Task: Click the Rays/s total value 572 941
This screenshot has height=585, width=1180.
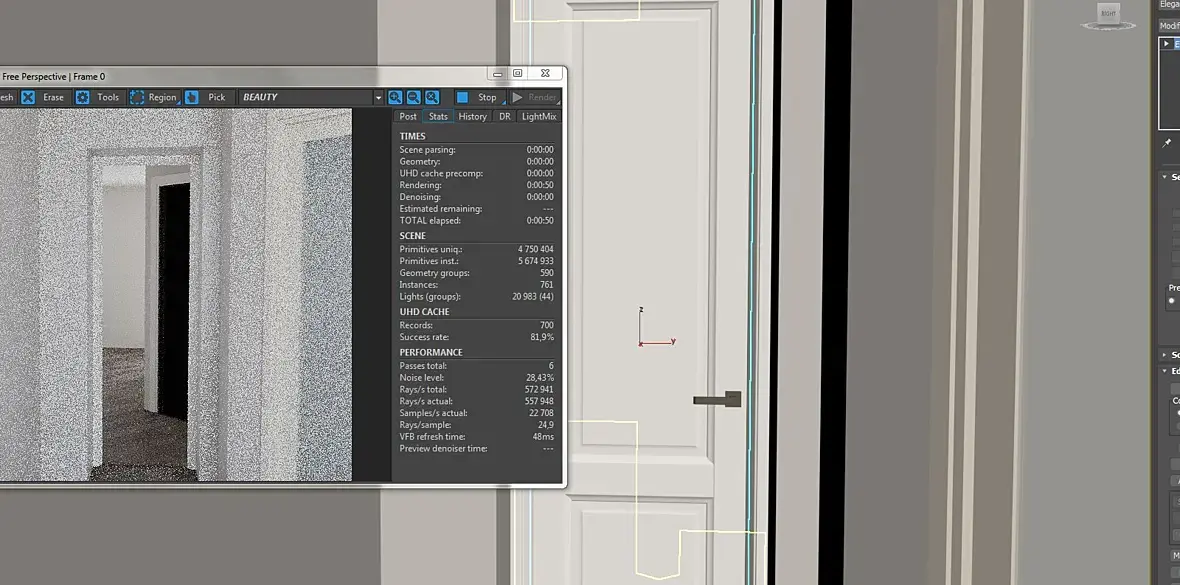Action: click(539, 389)
